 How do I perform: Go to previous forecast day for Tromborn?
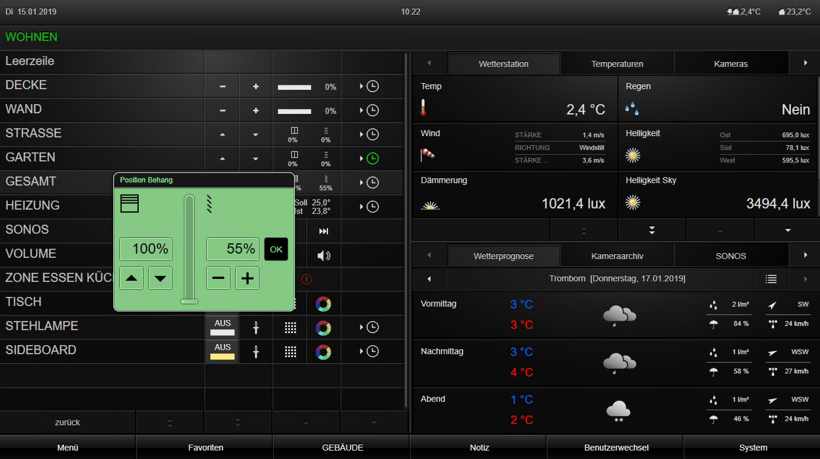click(x=429, y=280)
